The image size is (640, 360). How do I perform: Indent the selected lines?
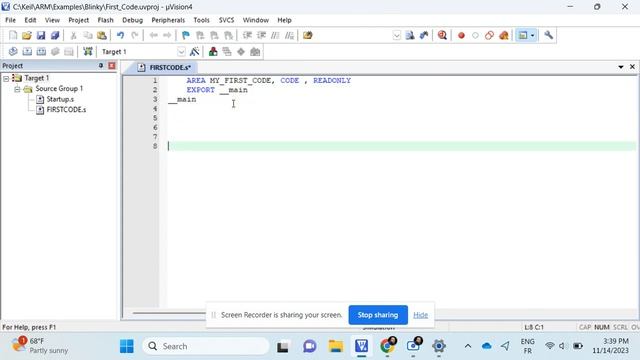pos(247,36)
